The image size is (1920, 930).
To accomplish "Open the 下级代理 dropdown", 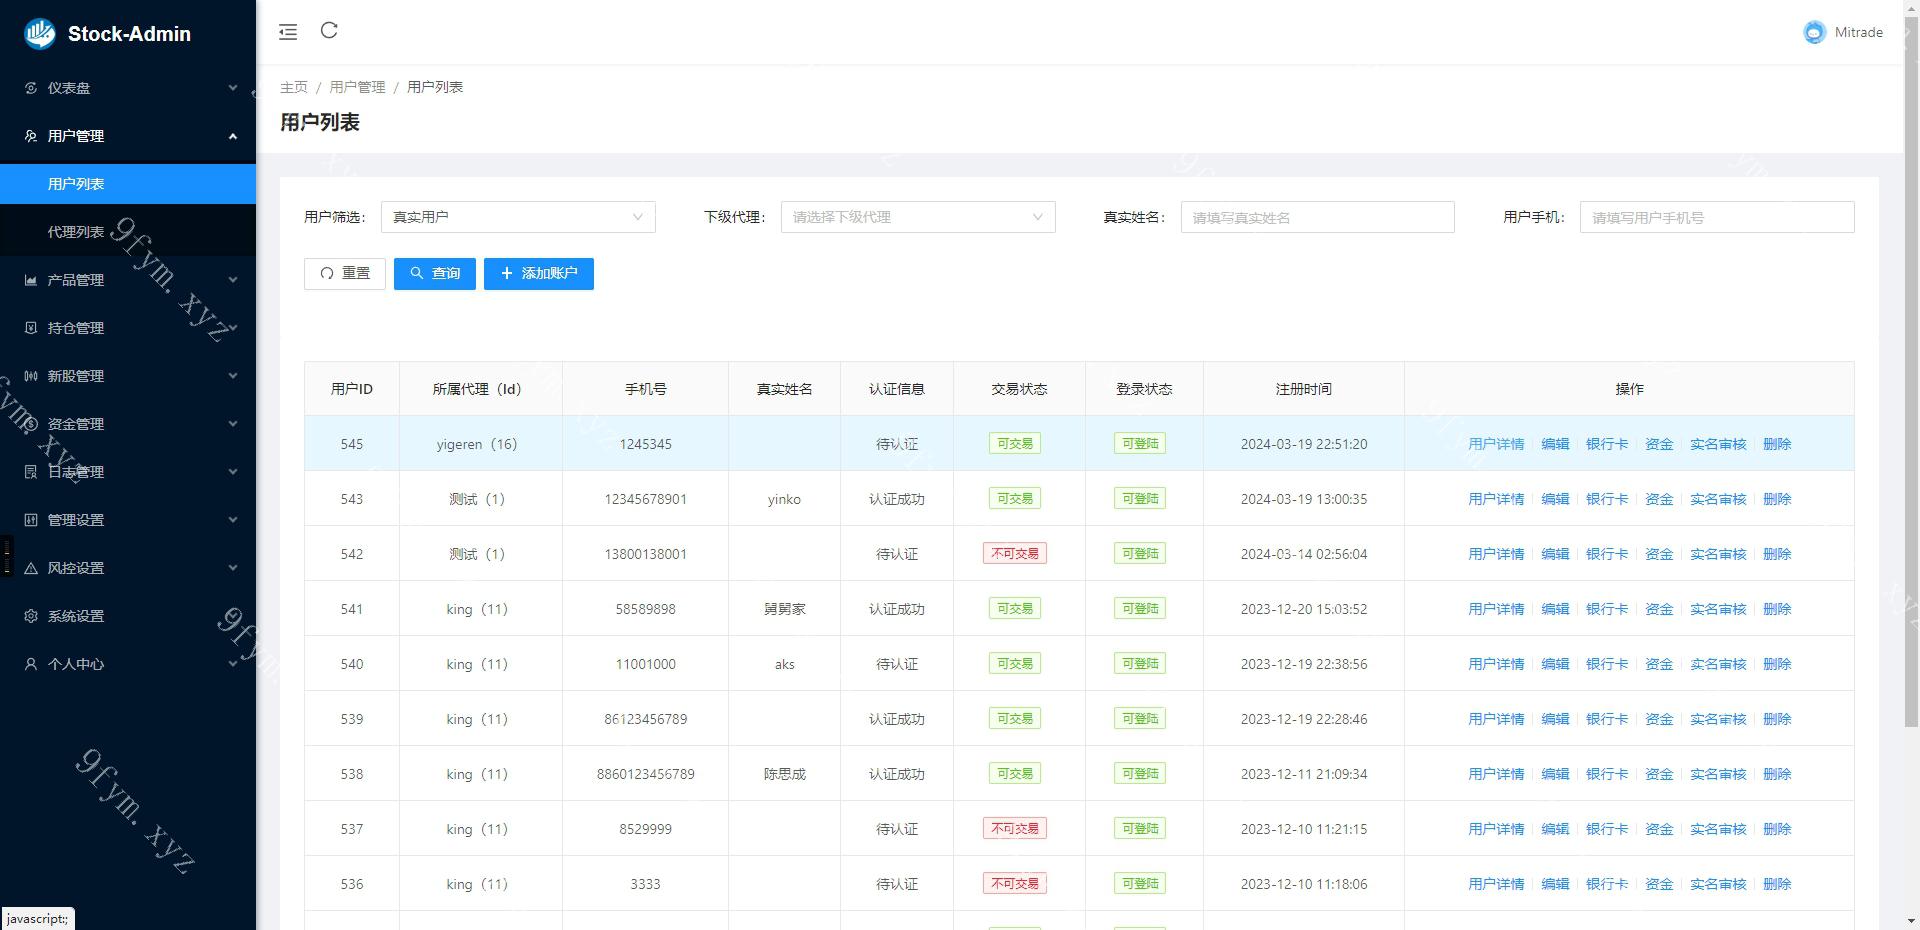I will [918, 217].
